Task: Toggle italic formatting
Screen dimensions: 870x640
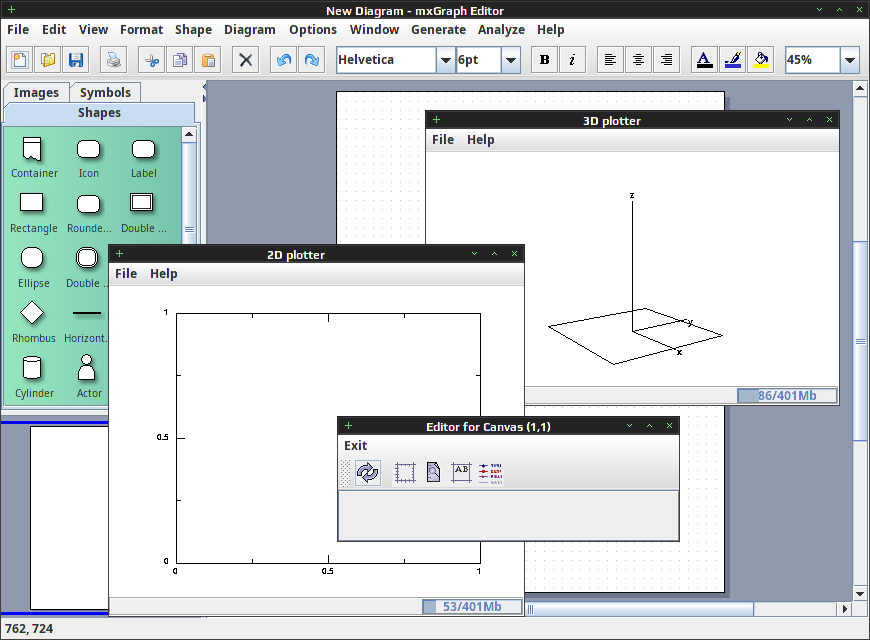Action: coord(573,60)
